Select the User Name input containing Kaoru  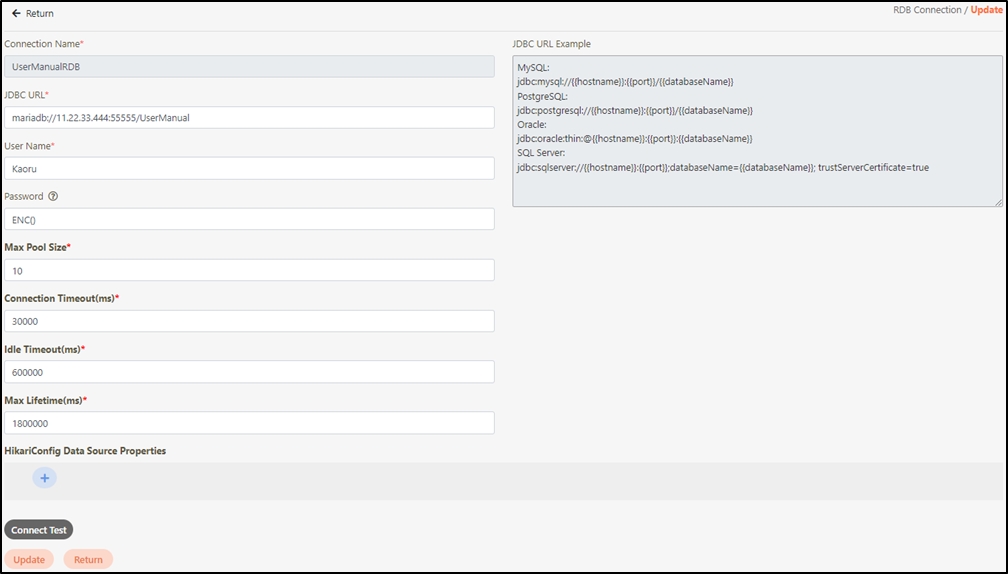249,168
